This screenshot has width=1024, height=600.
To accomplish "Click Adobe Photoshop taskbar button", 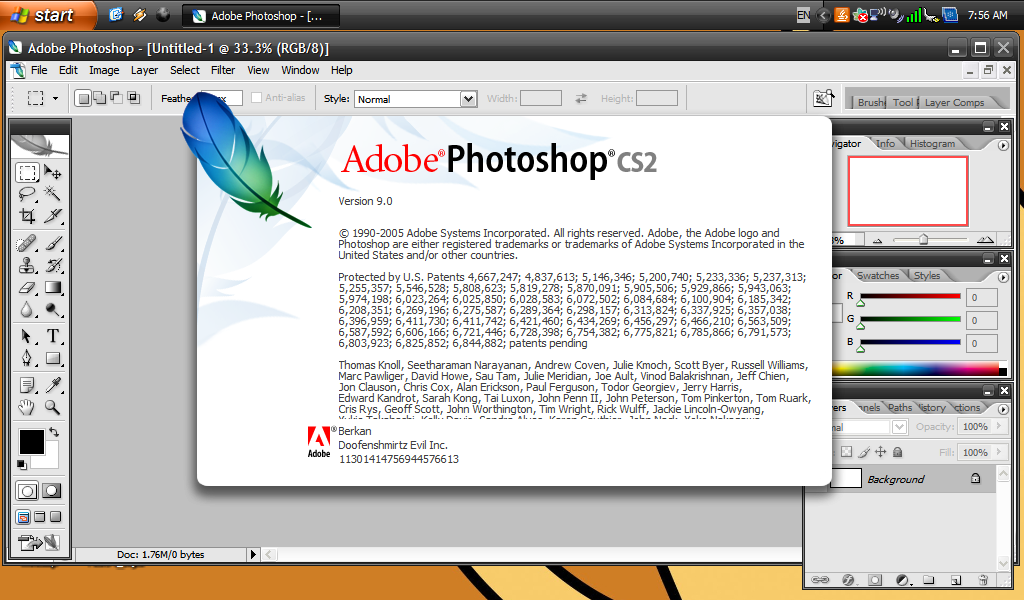I will pos(261,16).
